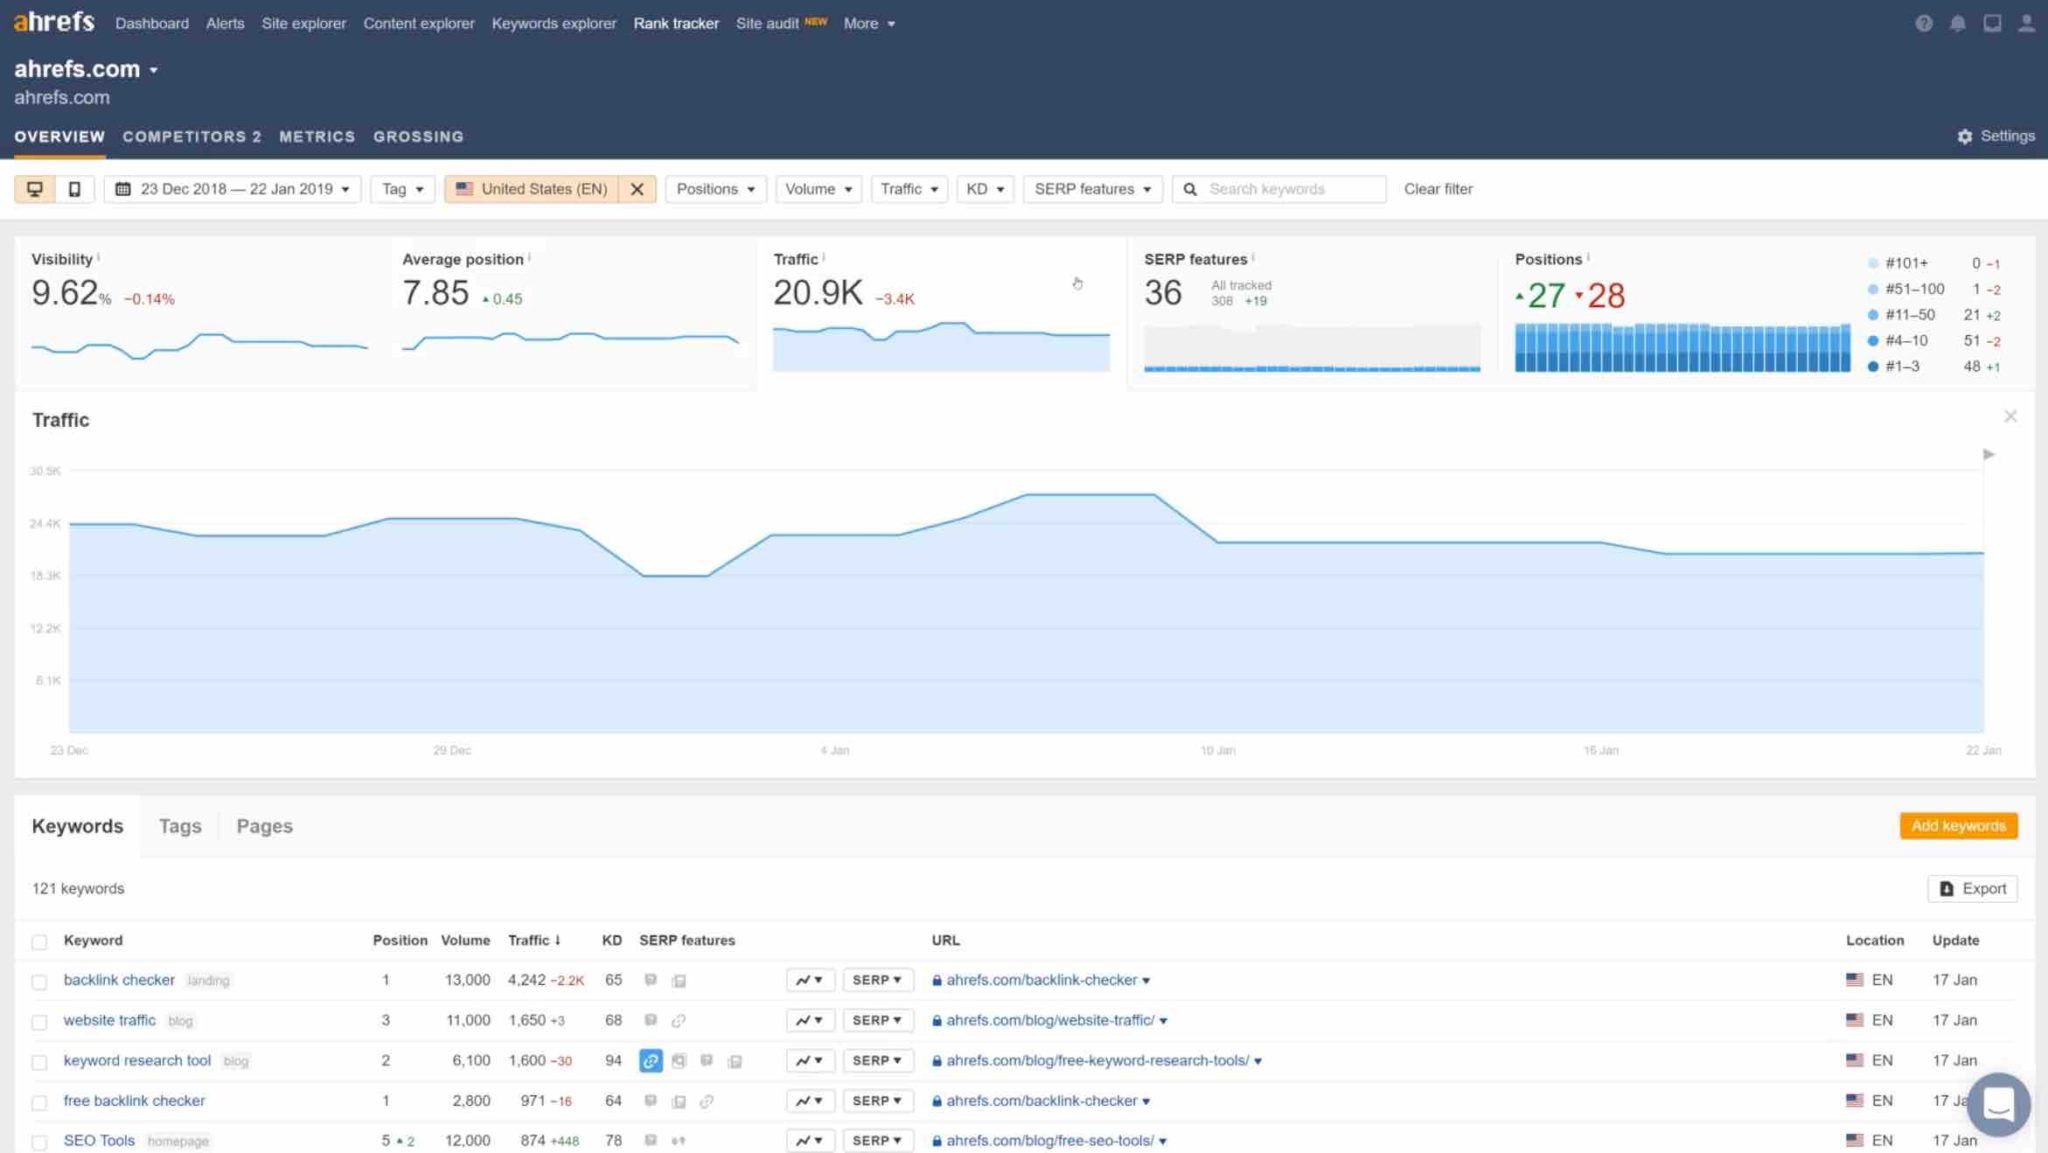Open the chat support bubble
Viewport: 2048px width, 1153px height.
coord(1998,1104)
